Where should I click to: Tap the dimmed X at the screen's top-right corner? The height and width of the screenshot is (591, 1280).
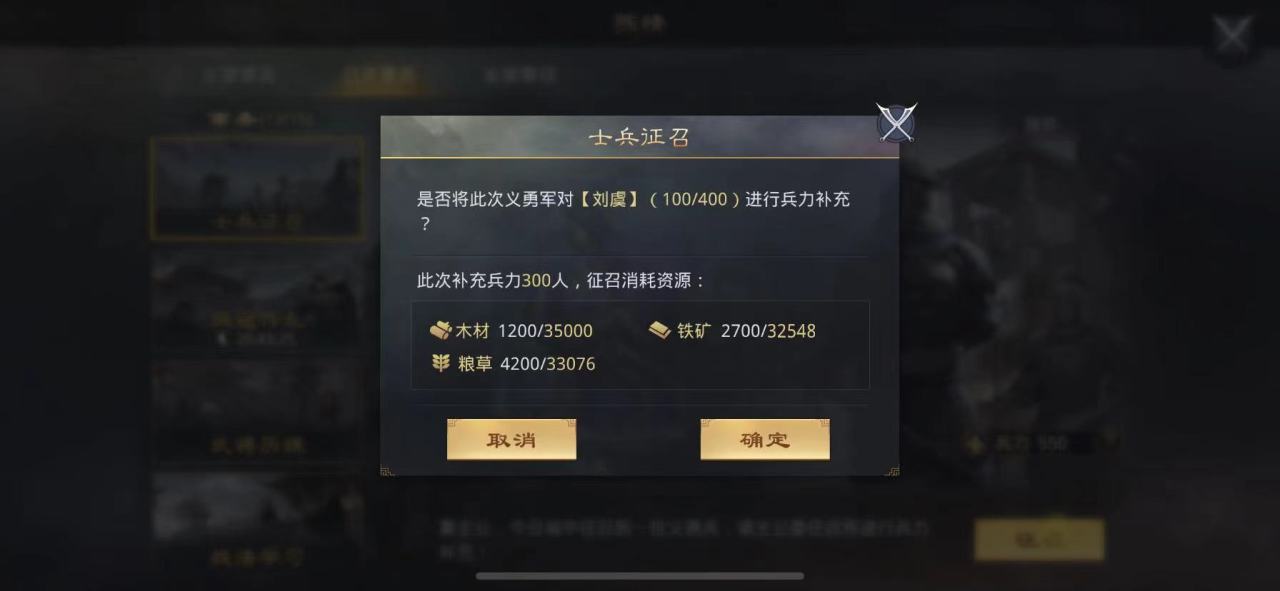click(1231, 35)
